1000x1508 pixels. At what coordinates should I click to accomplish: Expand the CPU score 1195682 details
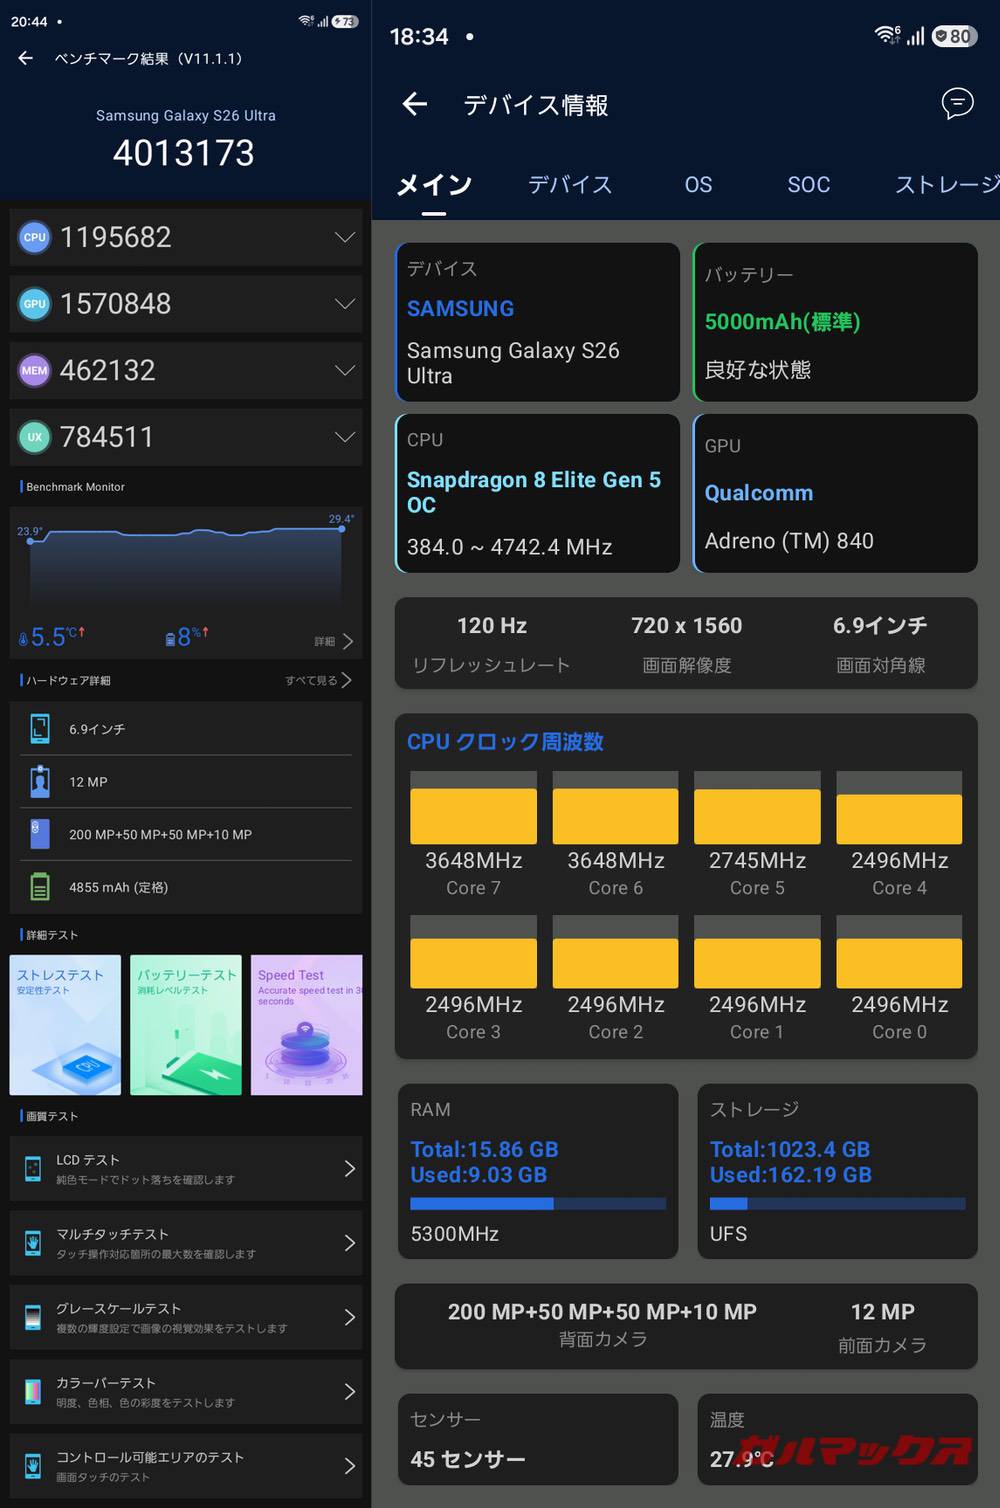coord(344,237)
